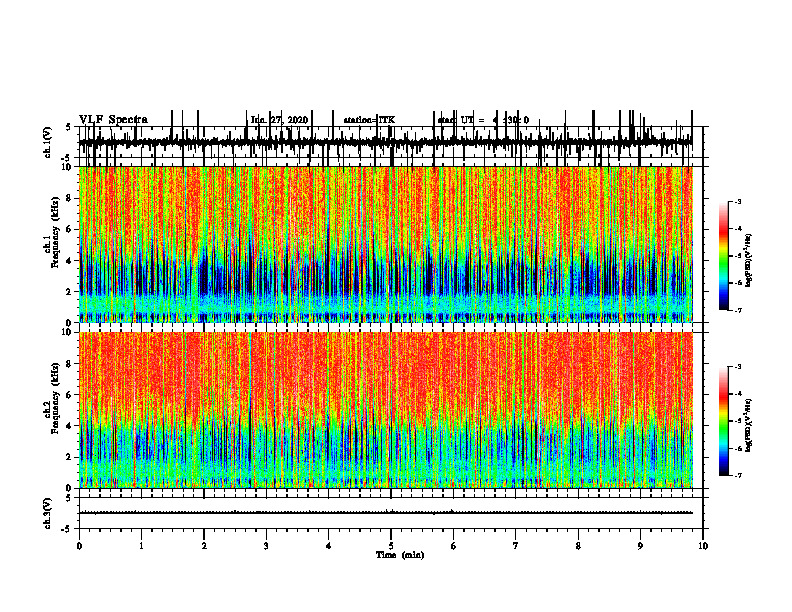The image size is (792, 612).
Task: Click the 'start UT' time header text
Action: pos(483,120)
